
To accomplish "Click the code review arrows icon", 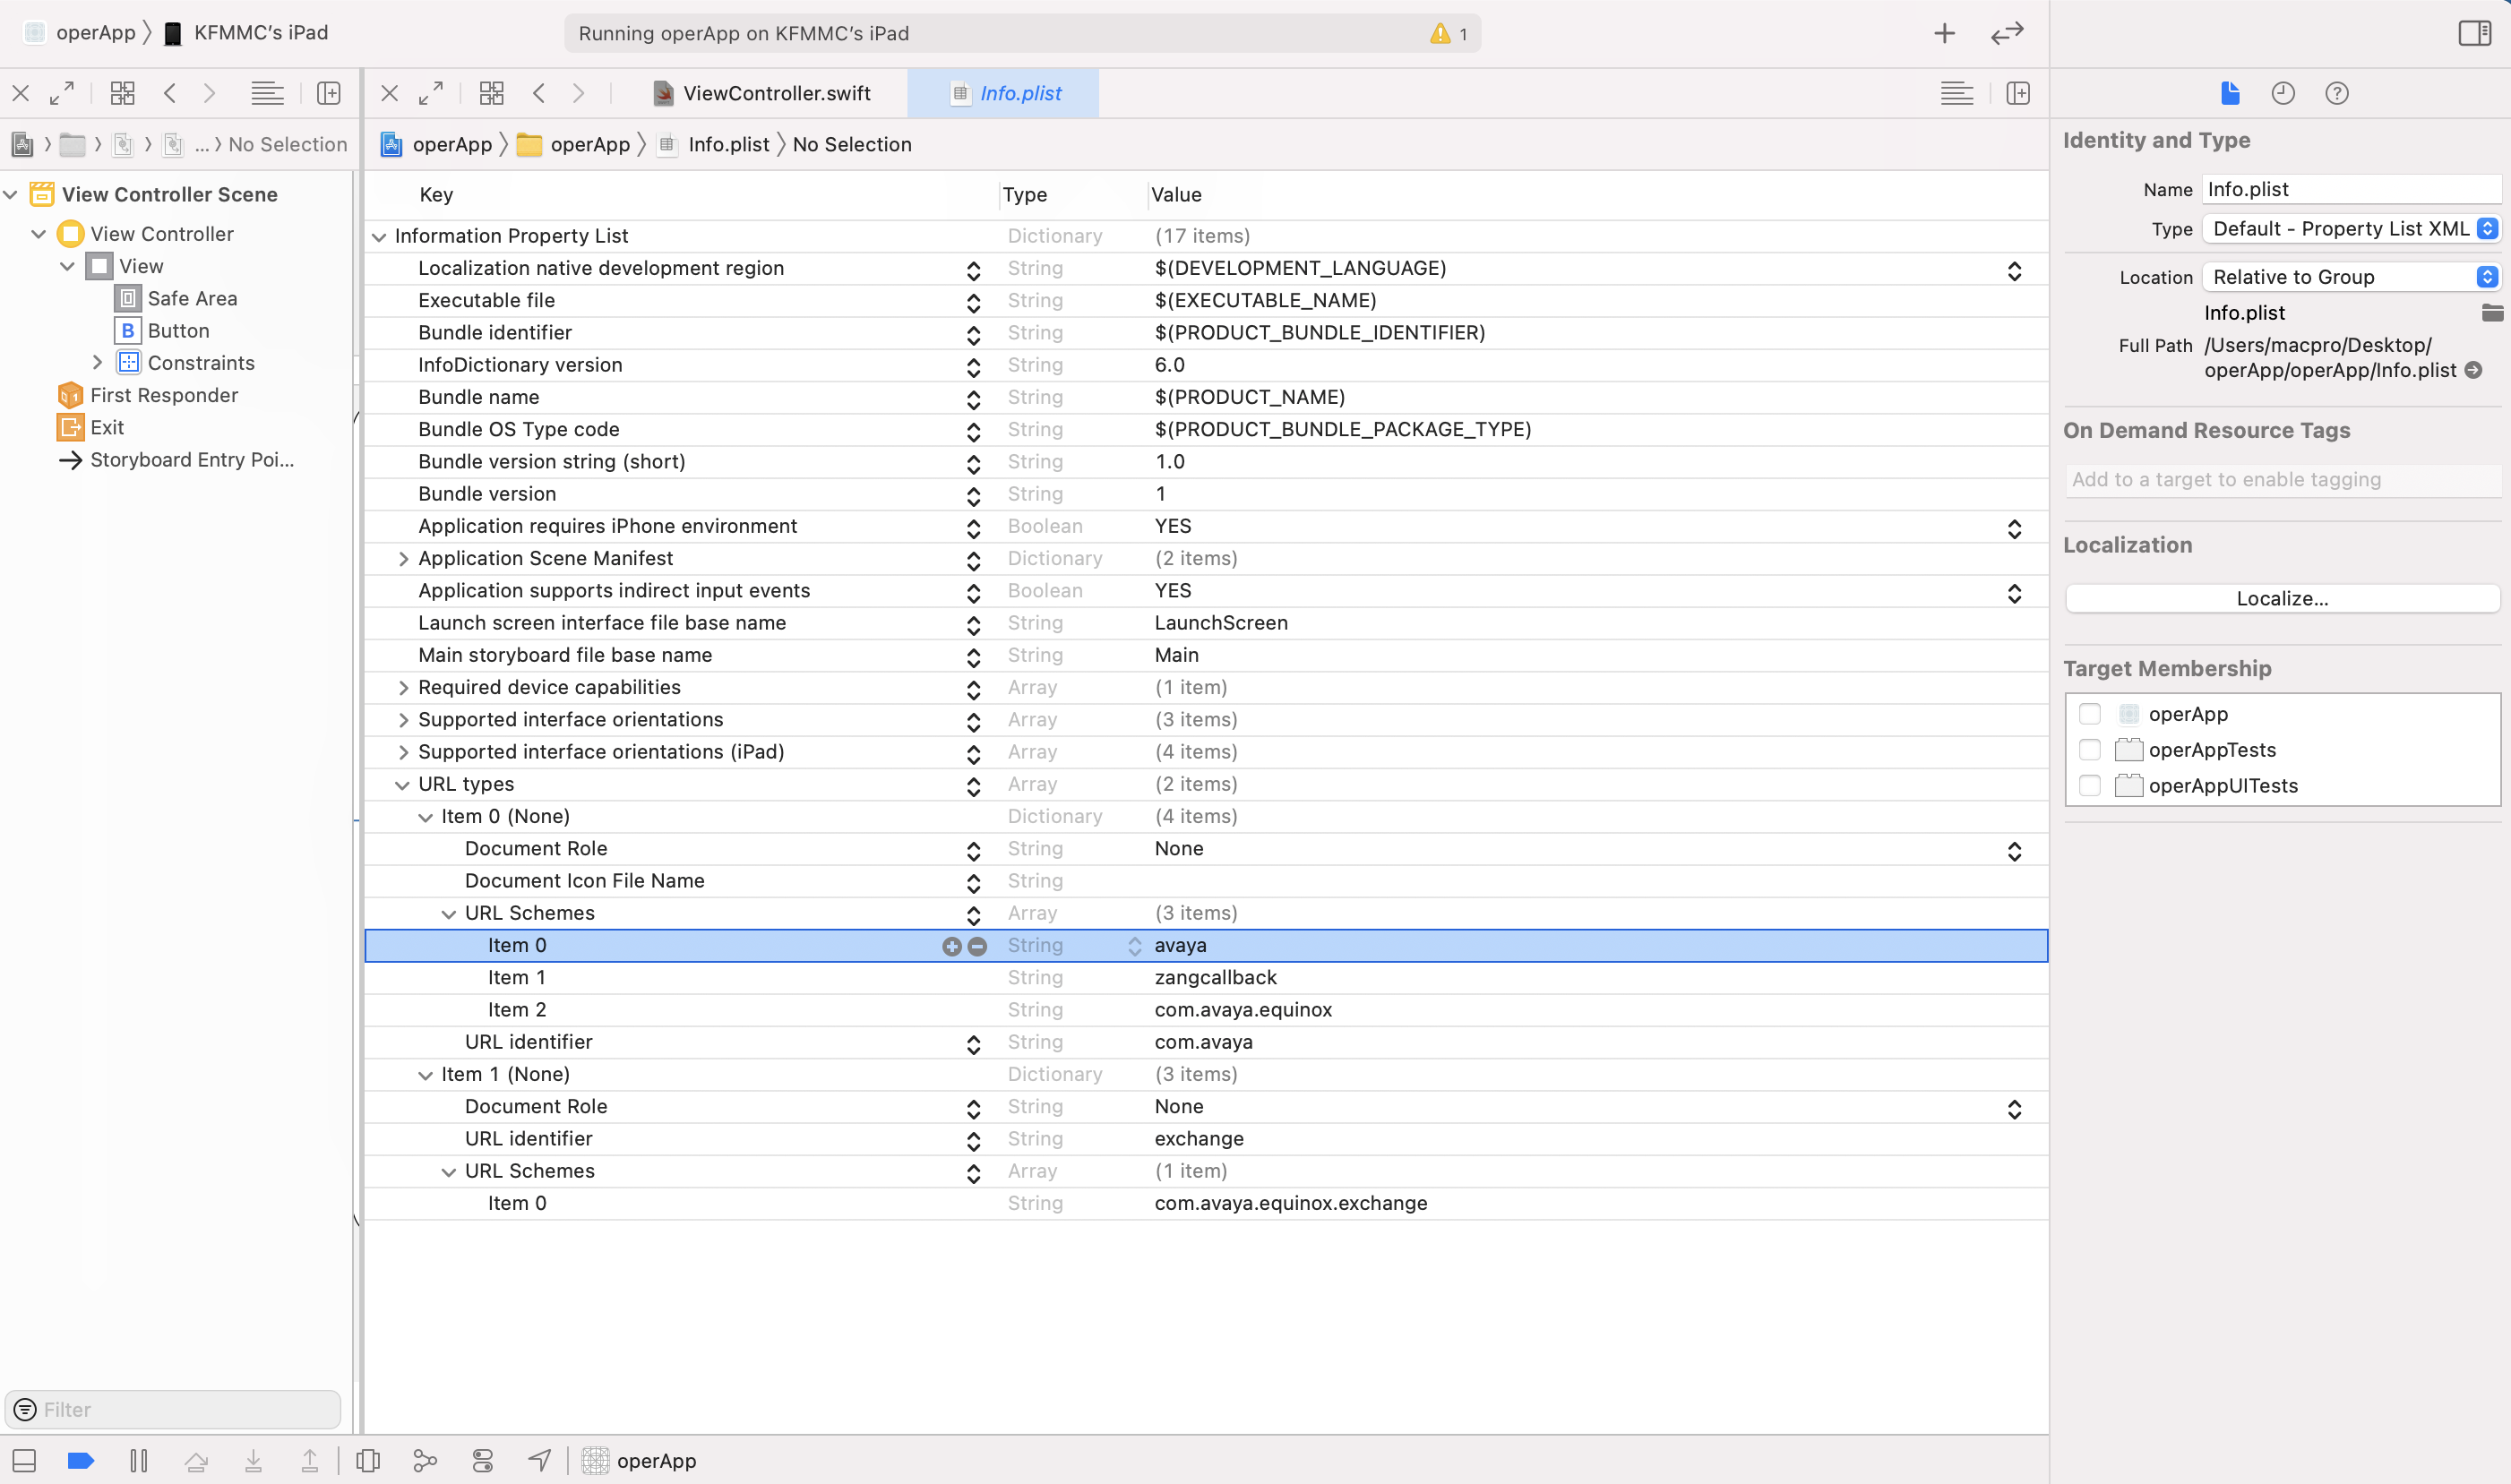I will 2007,33.
